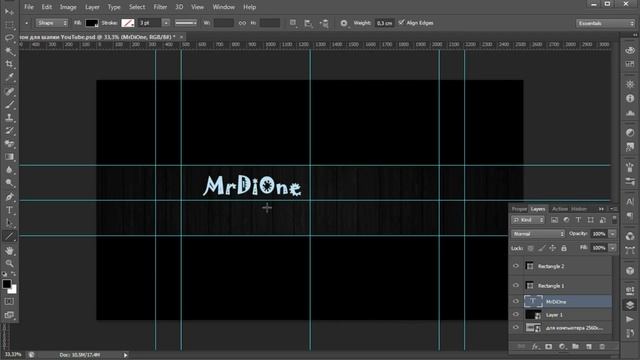Viewport: 640px width, 360px height.
Task: Select the Move tool
Action: click(x=9, y=12)
